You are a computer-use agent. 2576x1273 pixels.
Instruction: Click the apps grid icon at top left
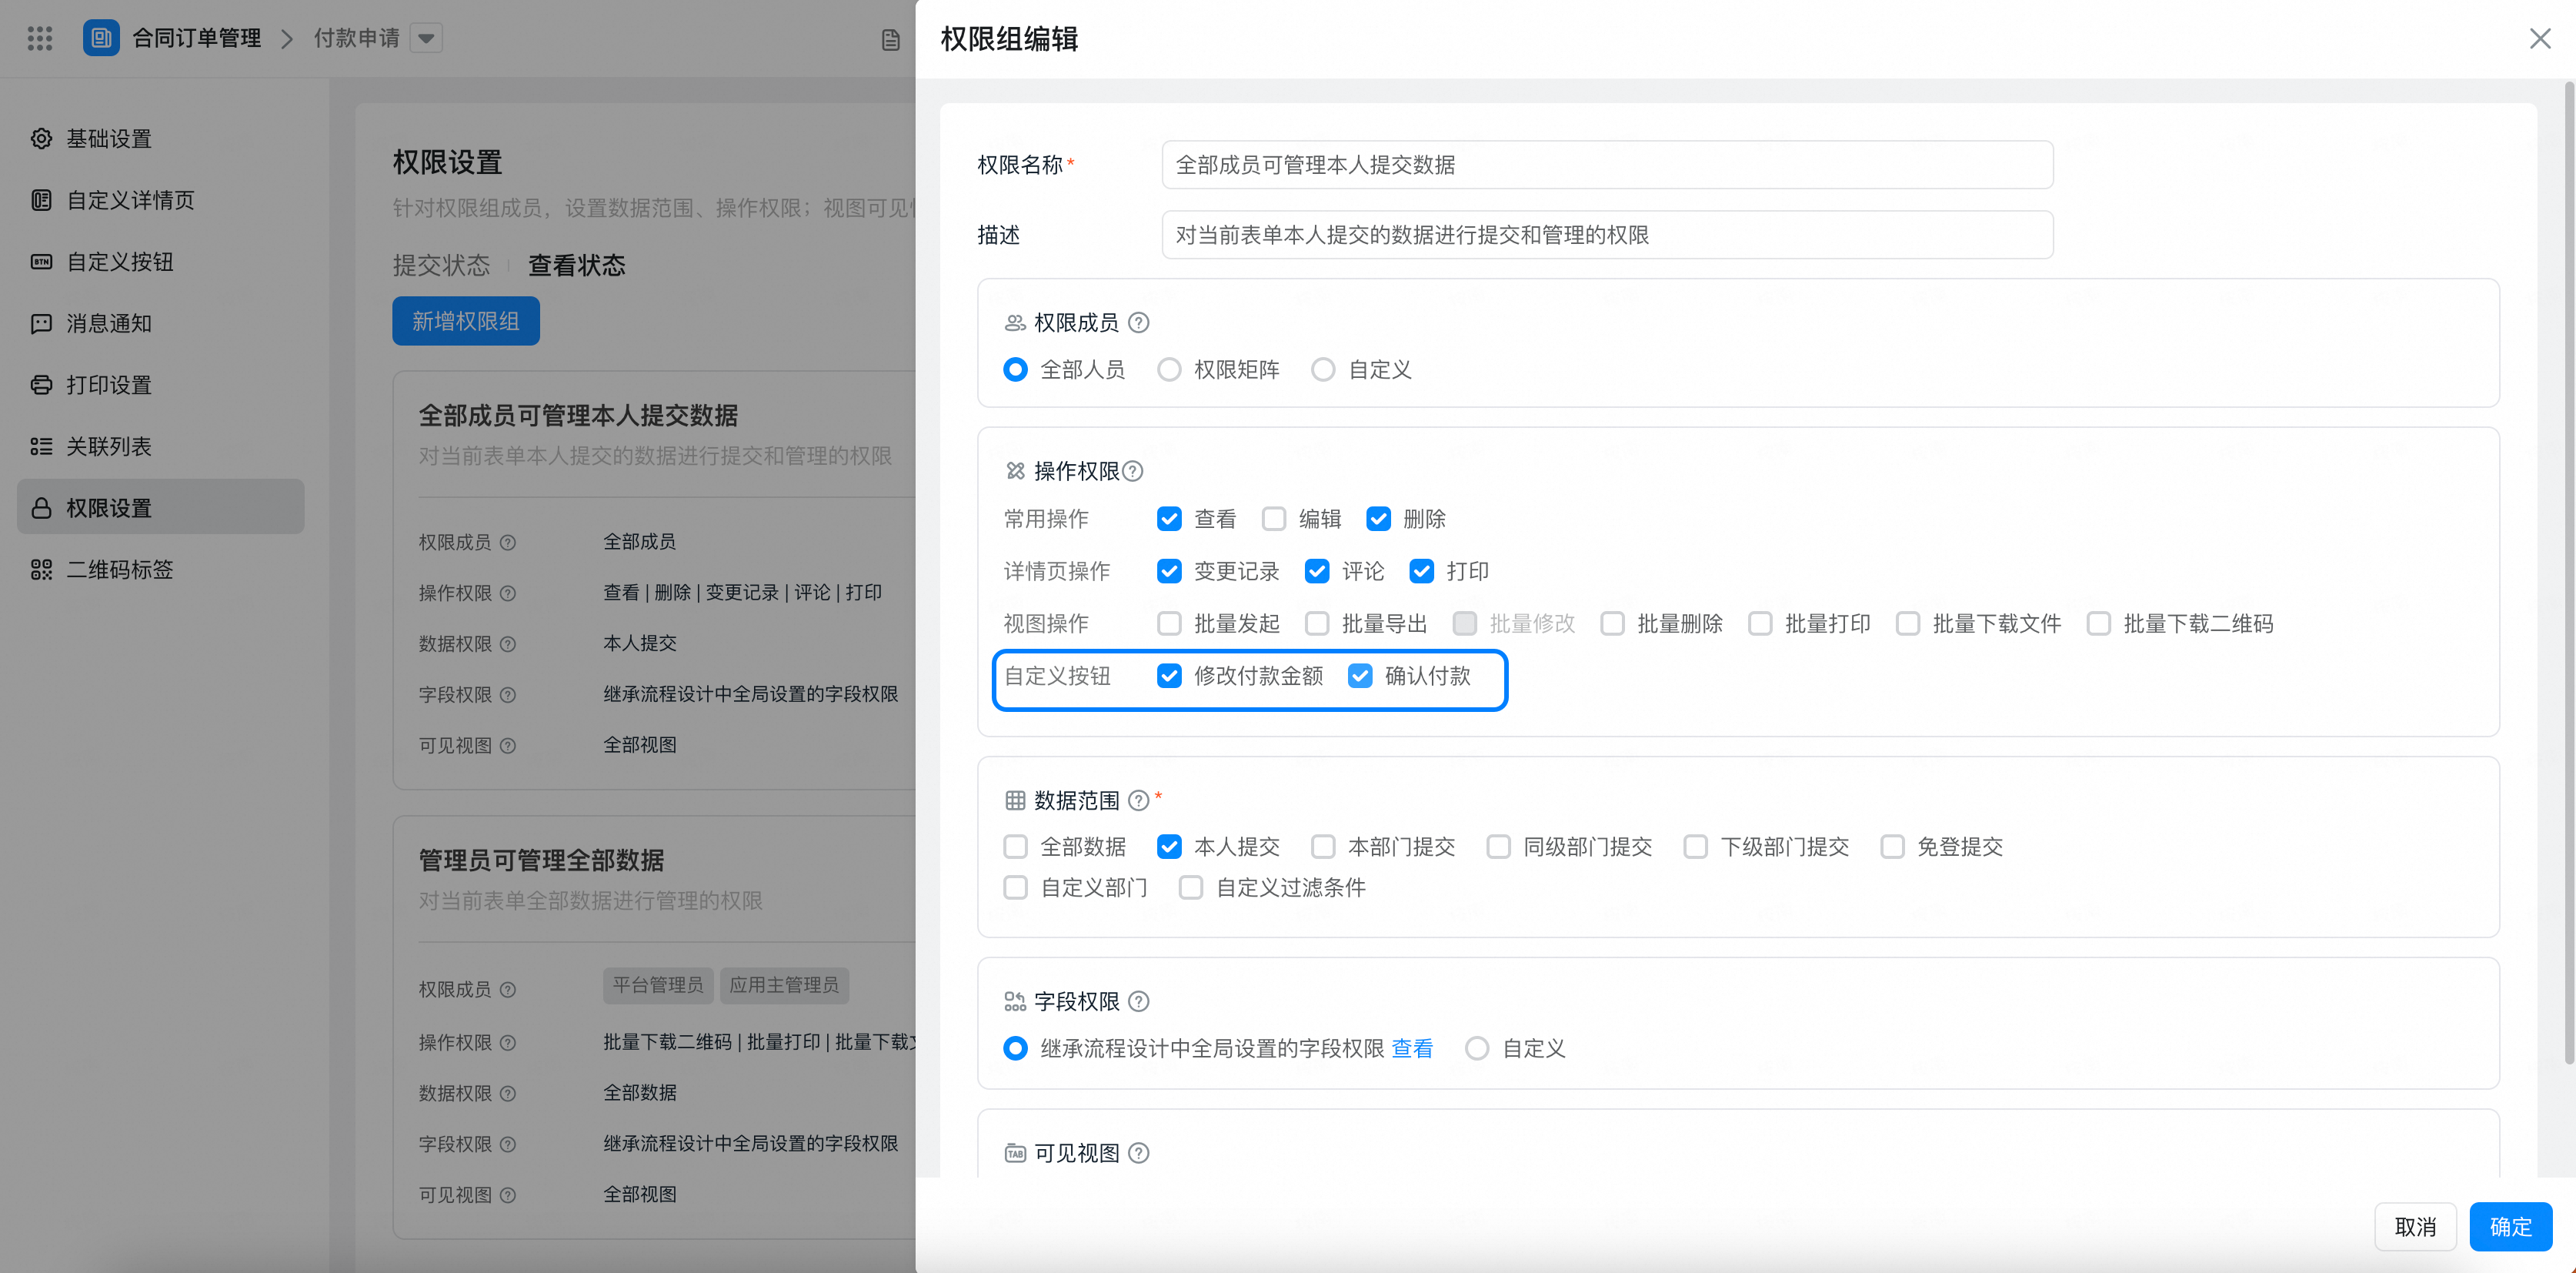point(40,38)
